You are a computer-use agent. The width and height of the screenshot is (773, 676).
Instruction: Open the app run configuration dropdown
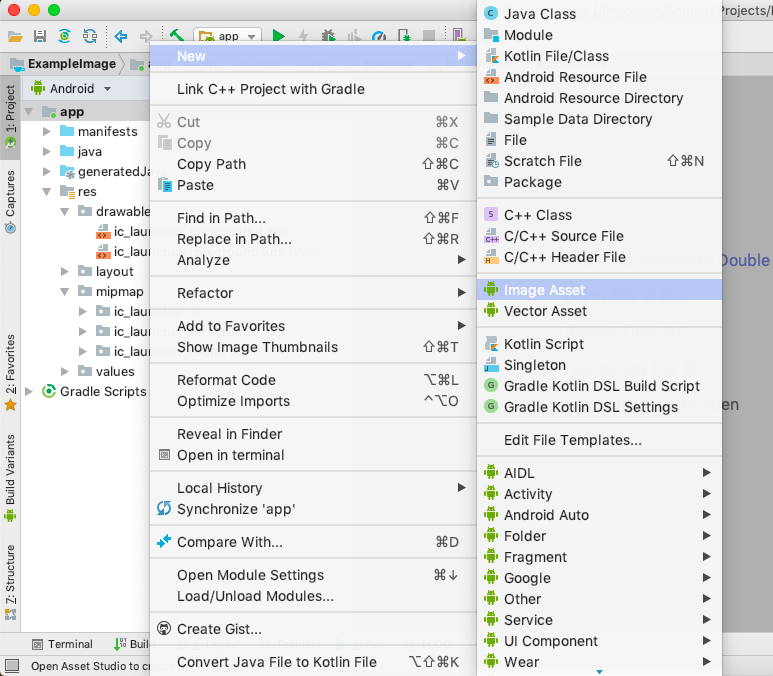tap(228, 36)
